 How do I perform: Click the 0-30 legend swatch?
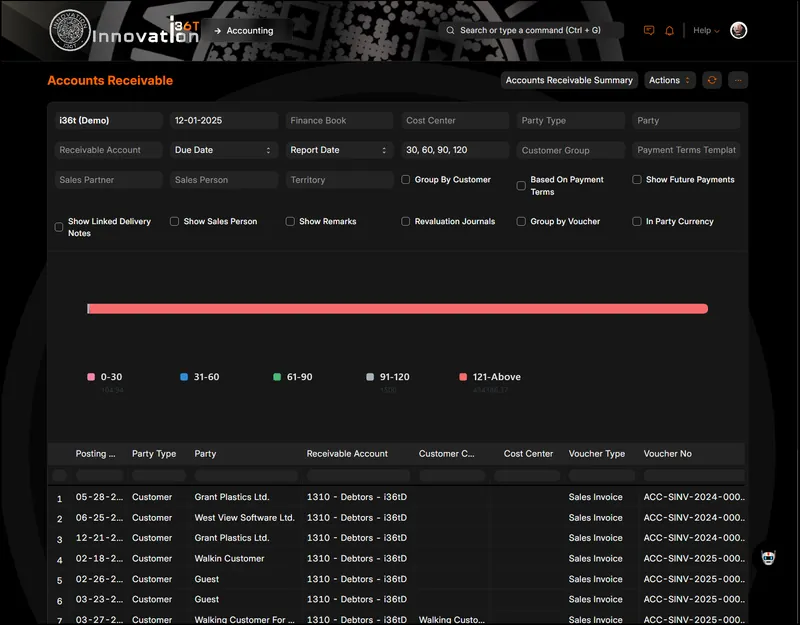[x=91, y=377]
